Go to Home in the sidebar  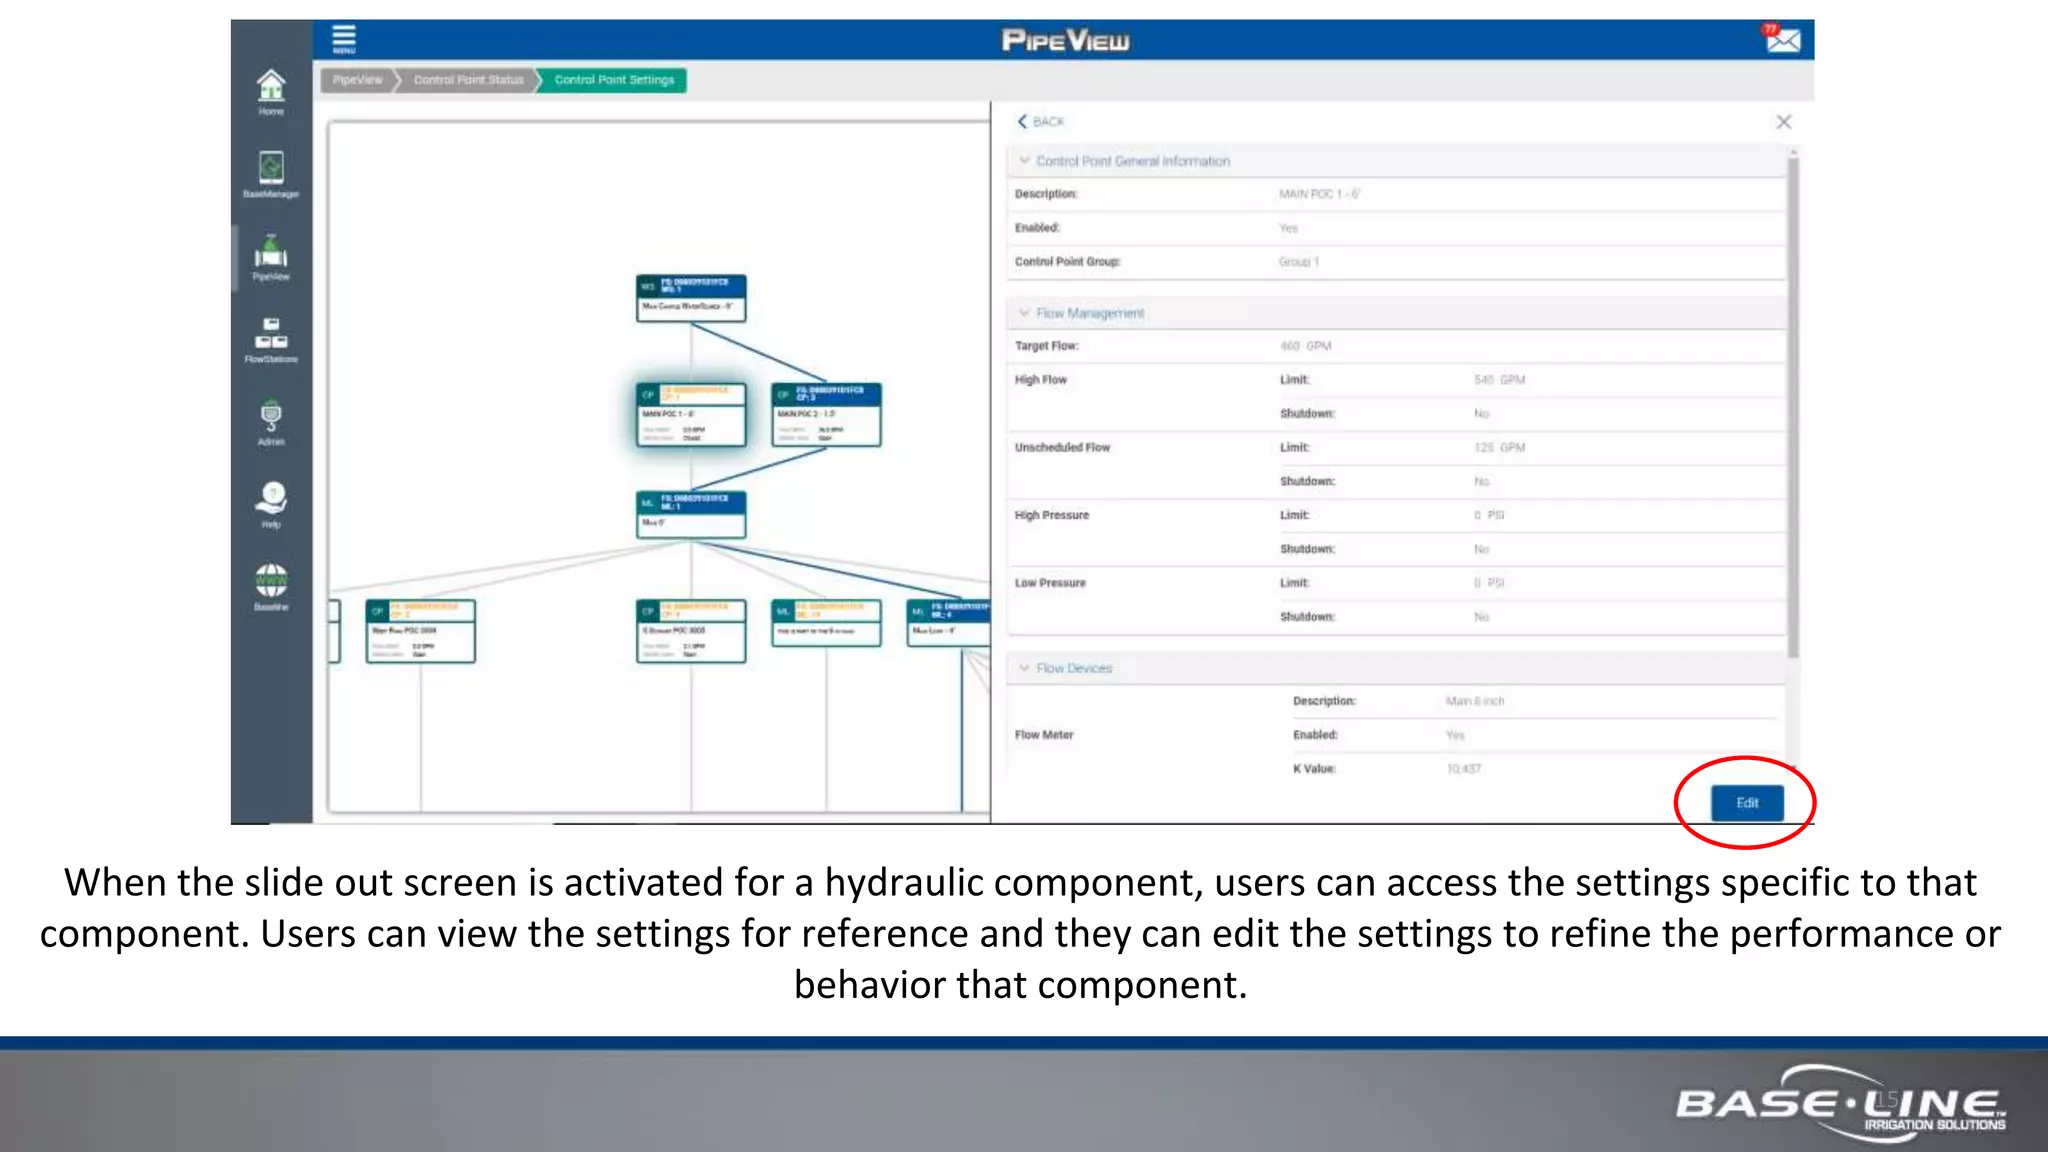click(x=271, y=93)
